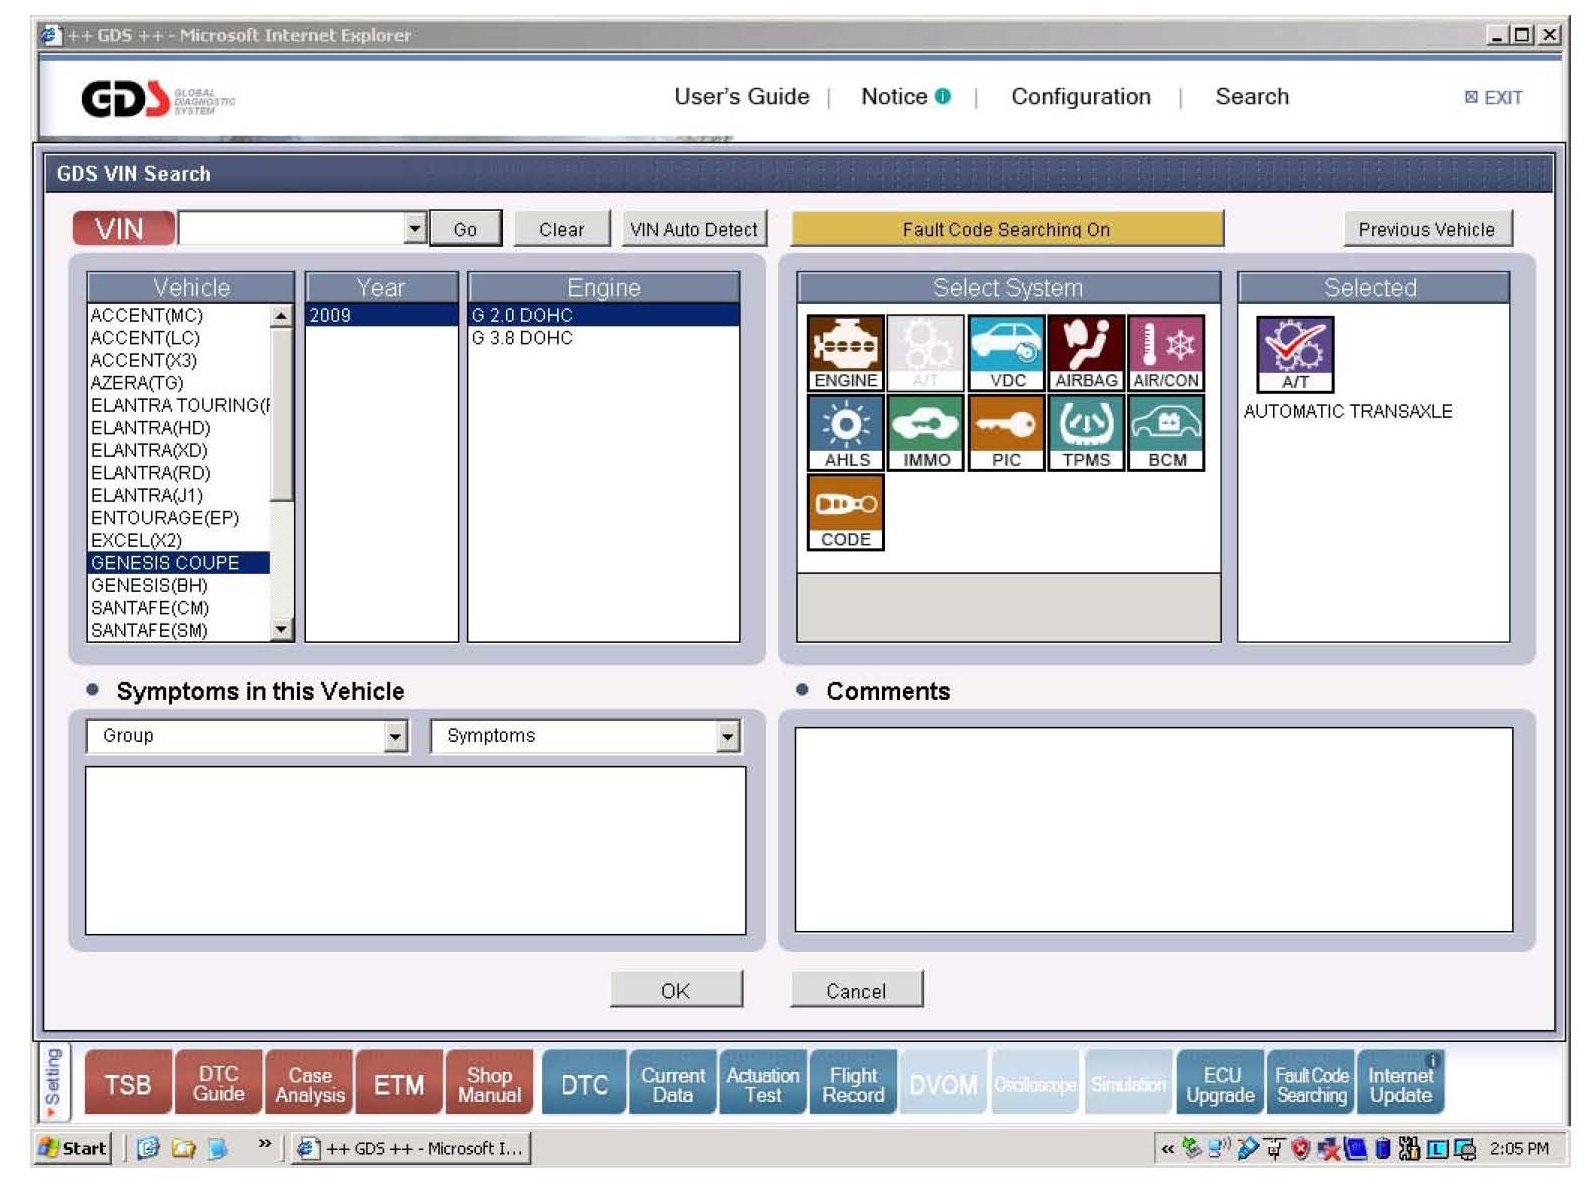Choose the AIRBAG system icon
This screenshot has width=1585, height=1189.
click(x=1086, y=352)
